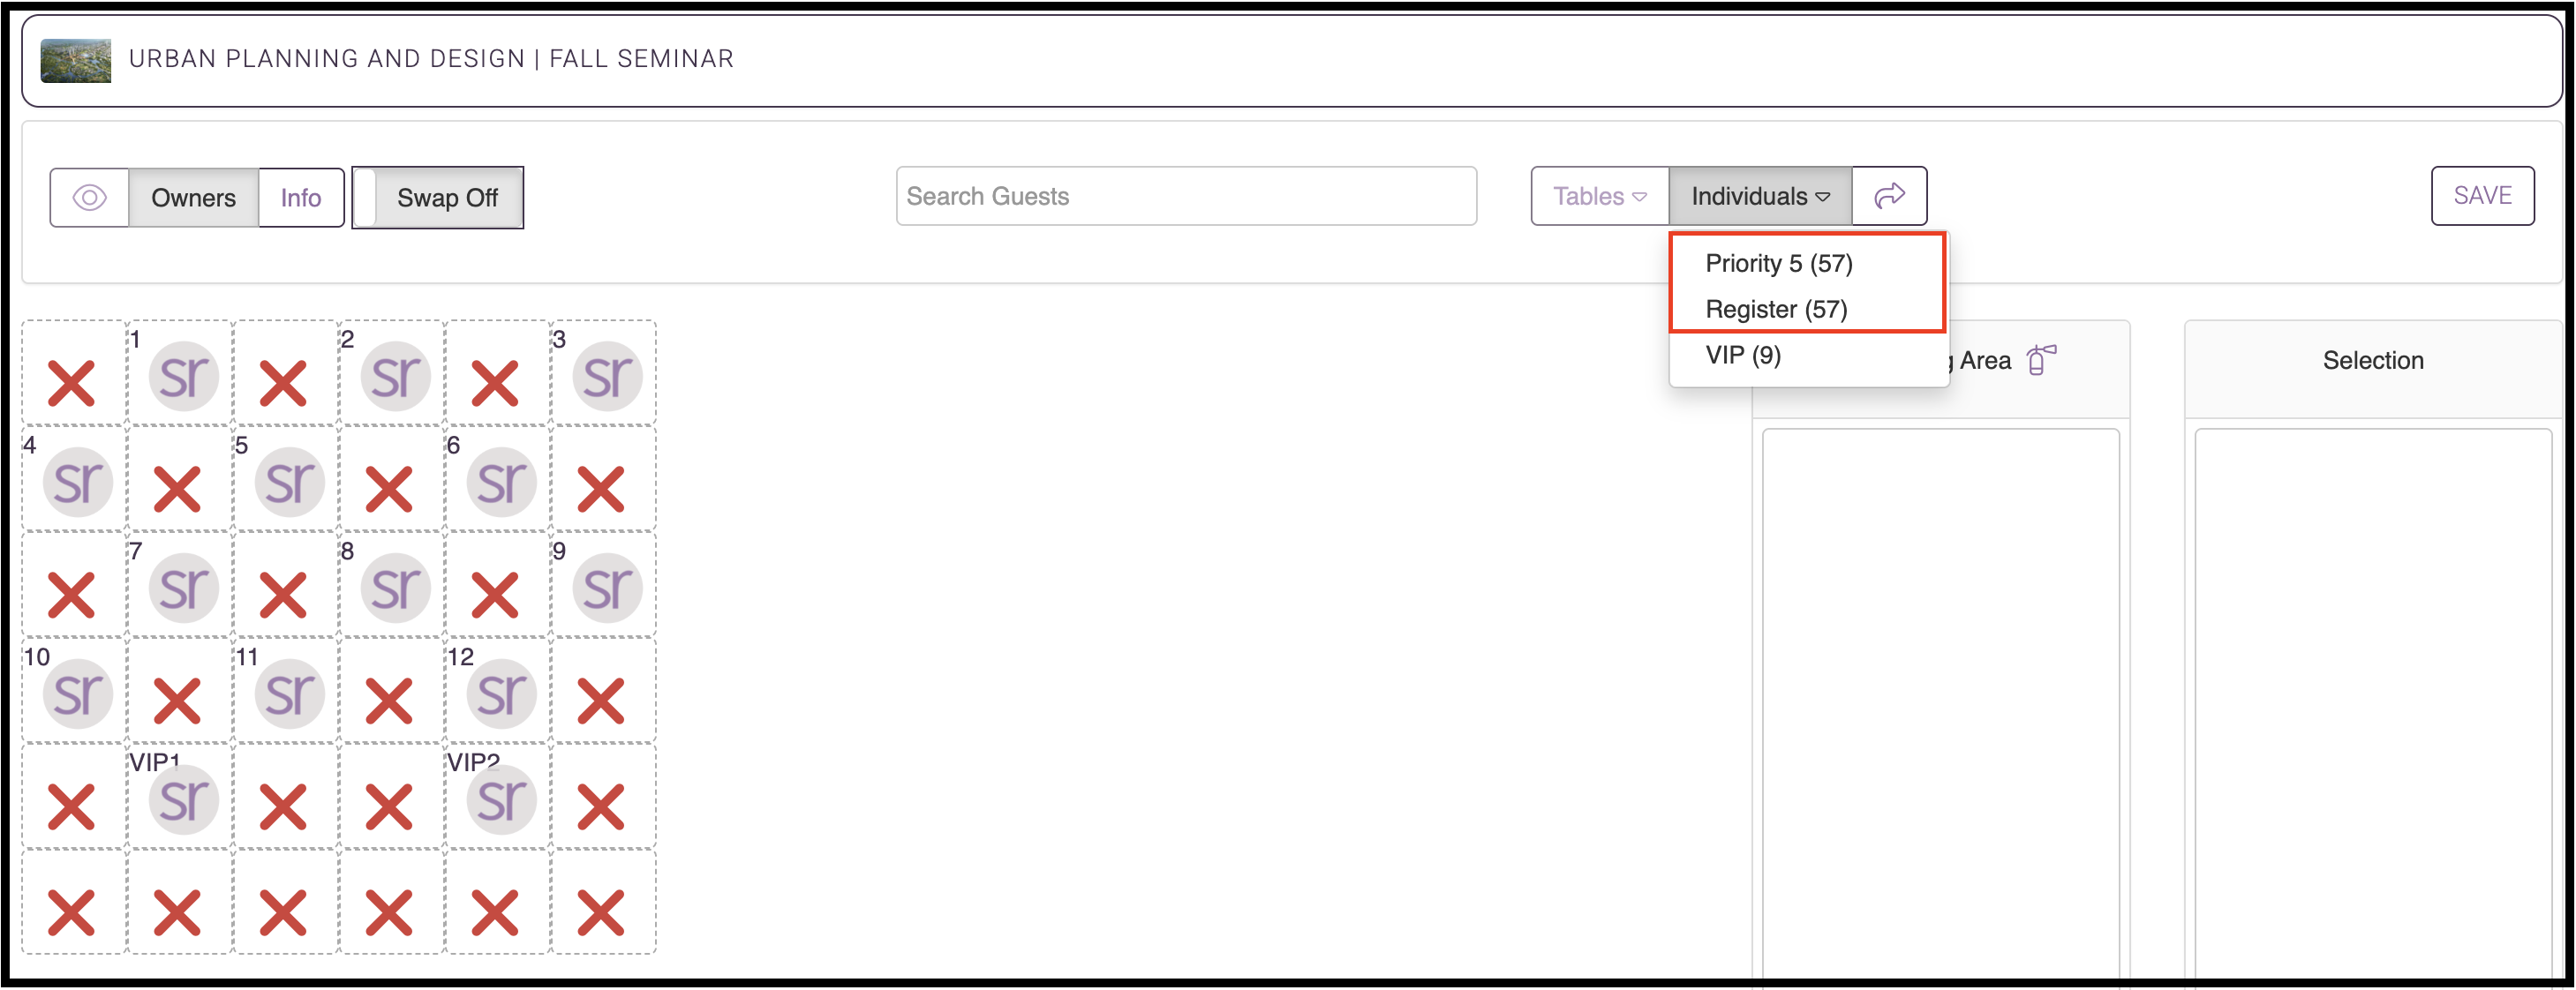Select table 2 icon

tap(396, 377)
